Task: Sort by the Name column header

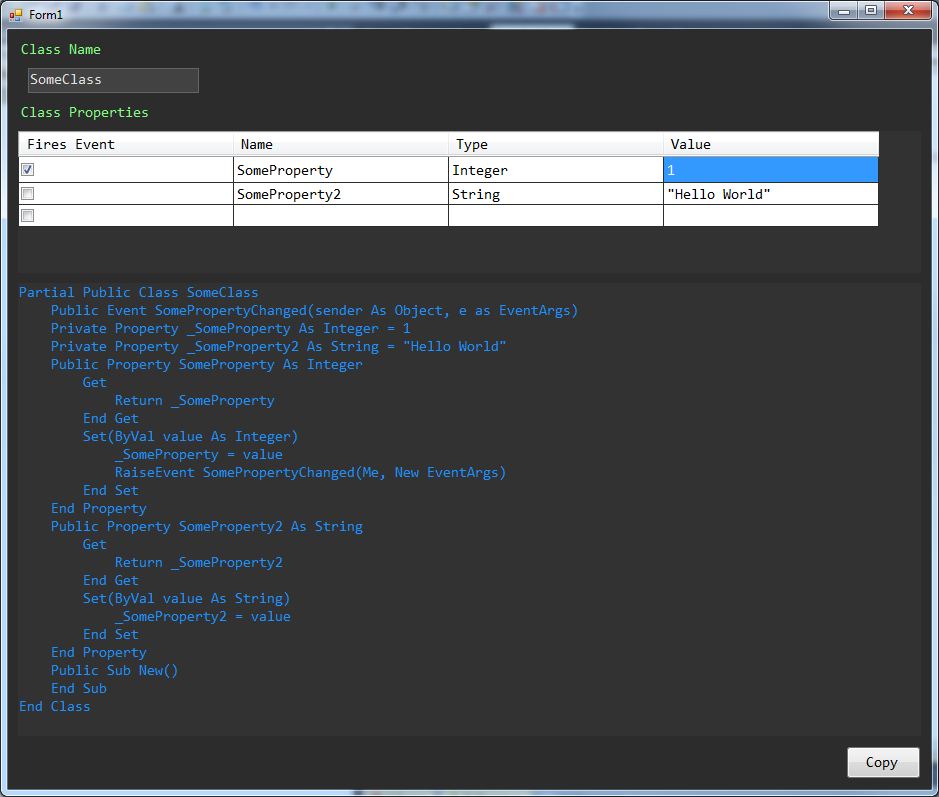Action: click(x=341, y=144)
